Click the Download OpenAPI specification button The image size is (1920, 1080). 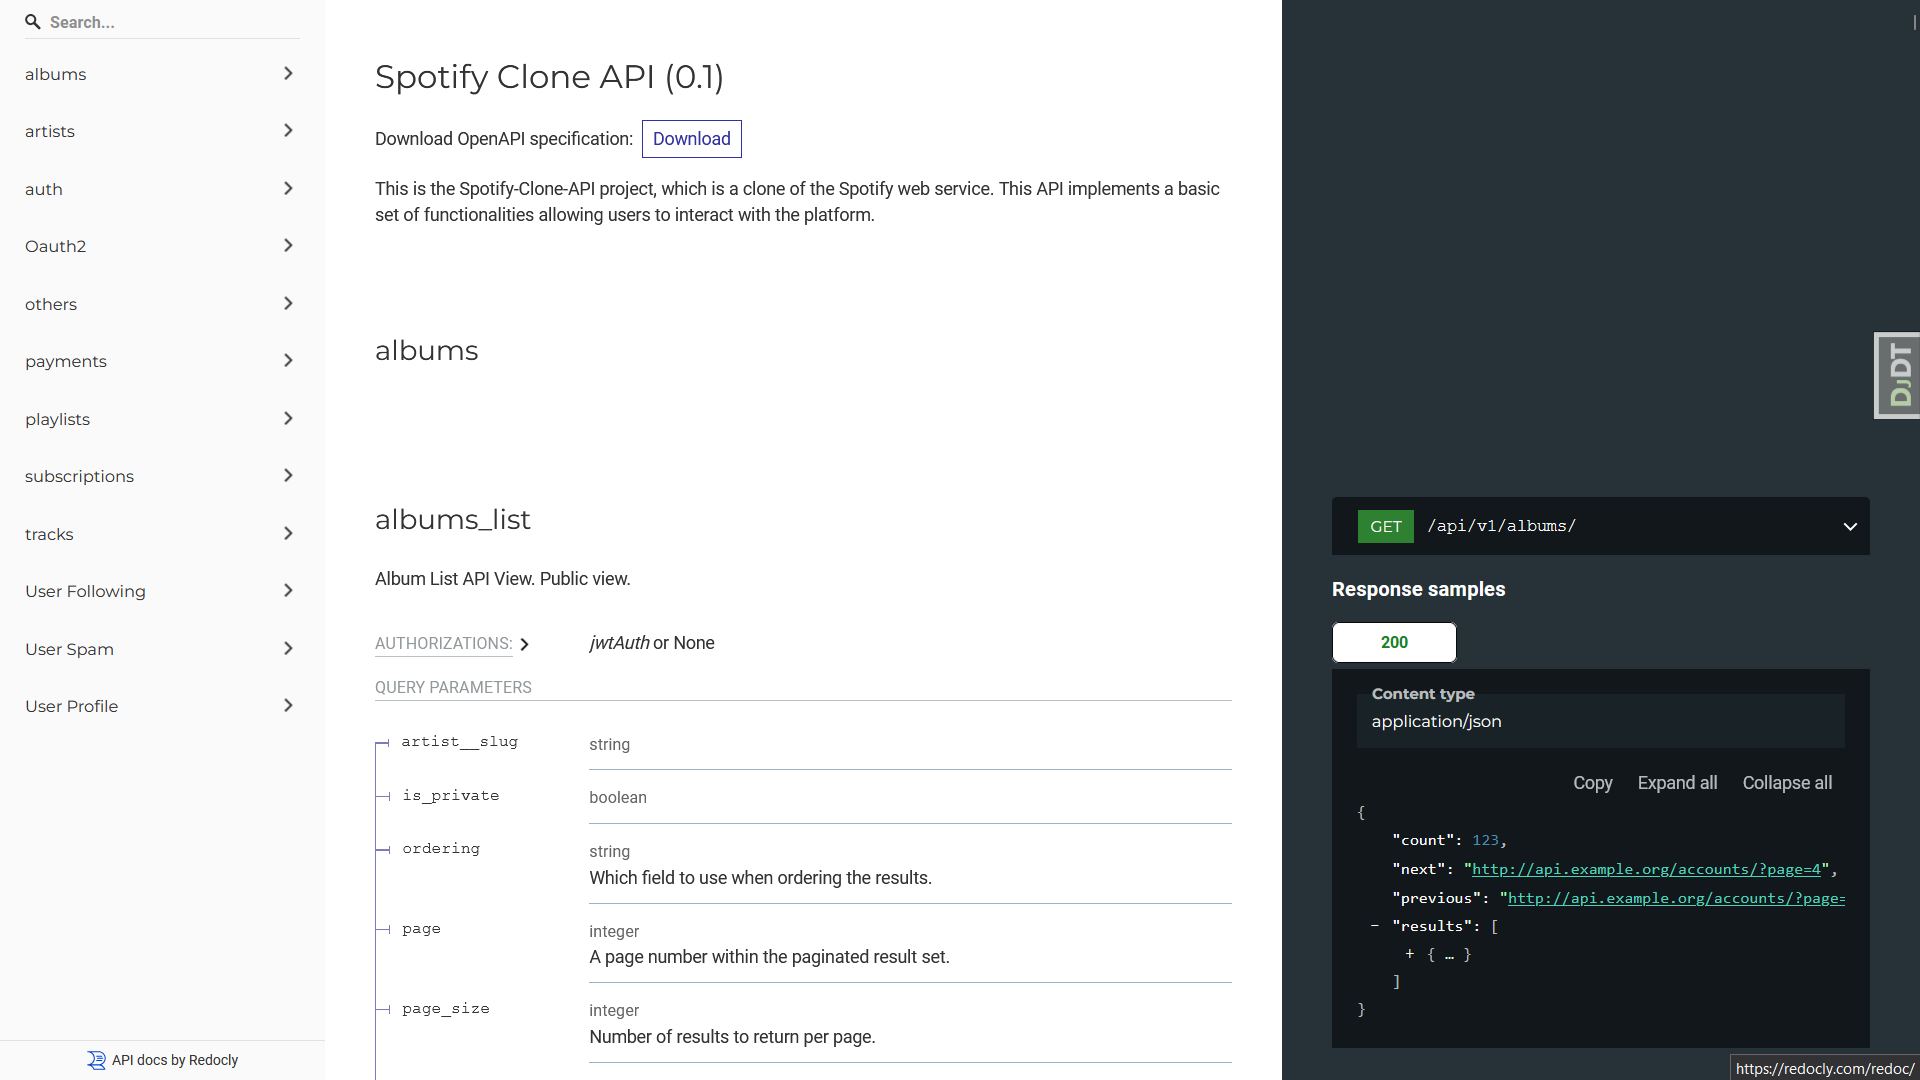pos(691,138)
